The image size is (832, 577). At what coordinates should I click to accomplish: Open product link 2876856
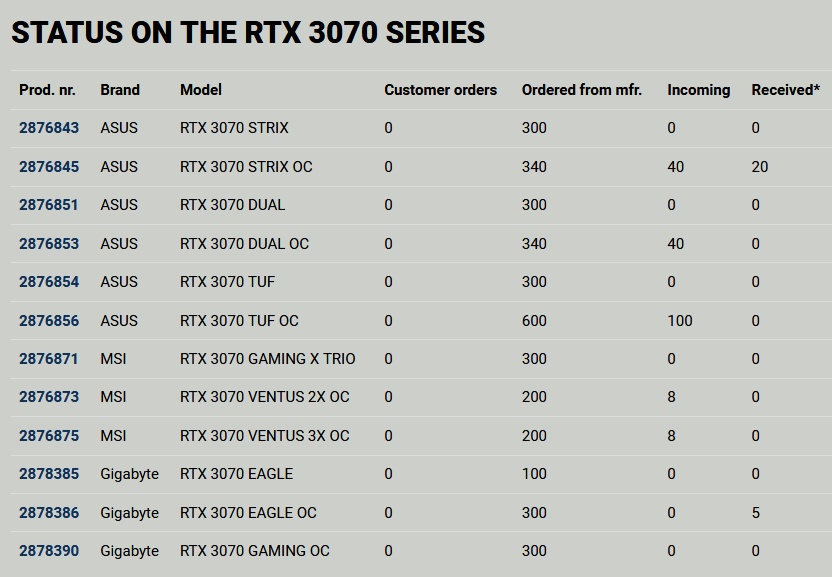pyautogui.click(x=49, y=321)
